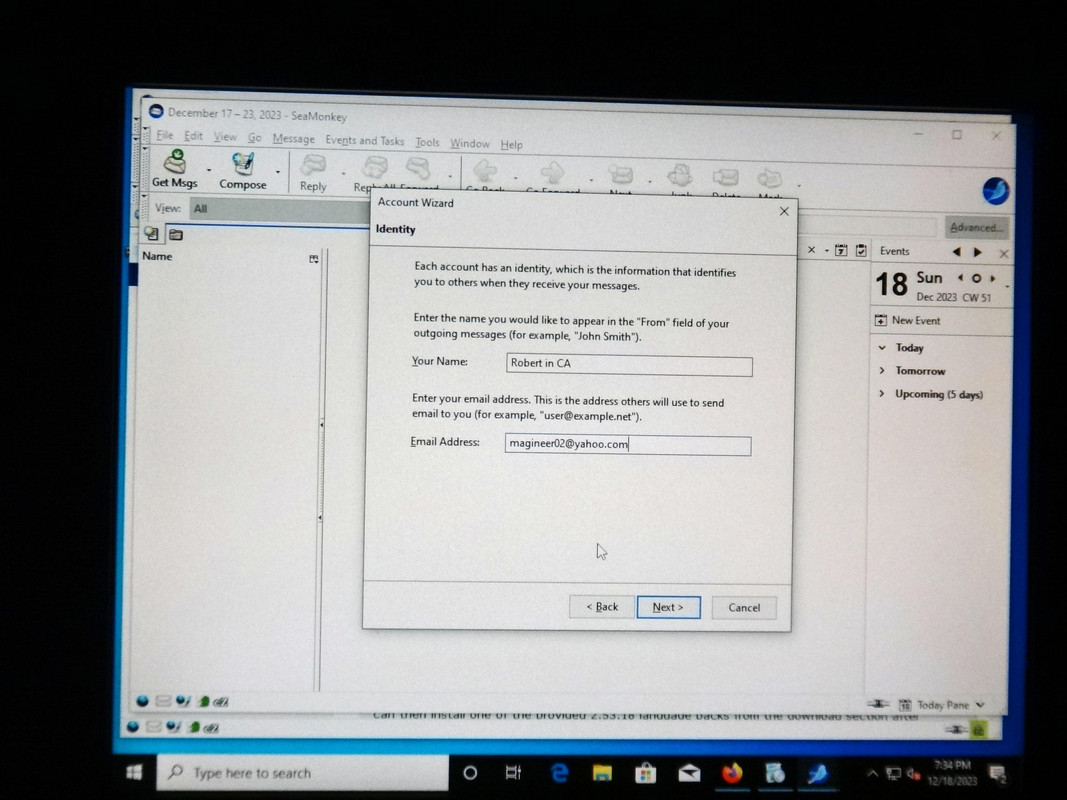
Task: Open the Message menu
Action: point(293,139)
